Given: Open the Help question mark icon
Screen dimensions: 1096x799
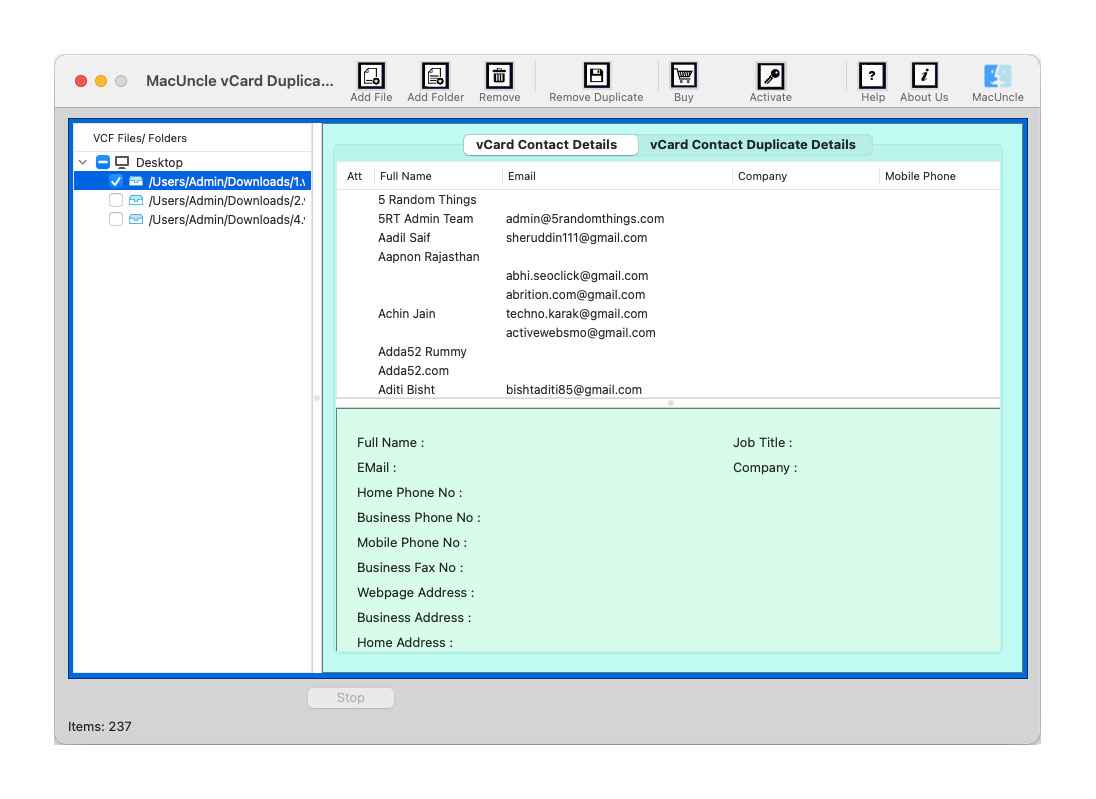Looking at the screenshot, I should (872, 75).
